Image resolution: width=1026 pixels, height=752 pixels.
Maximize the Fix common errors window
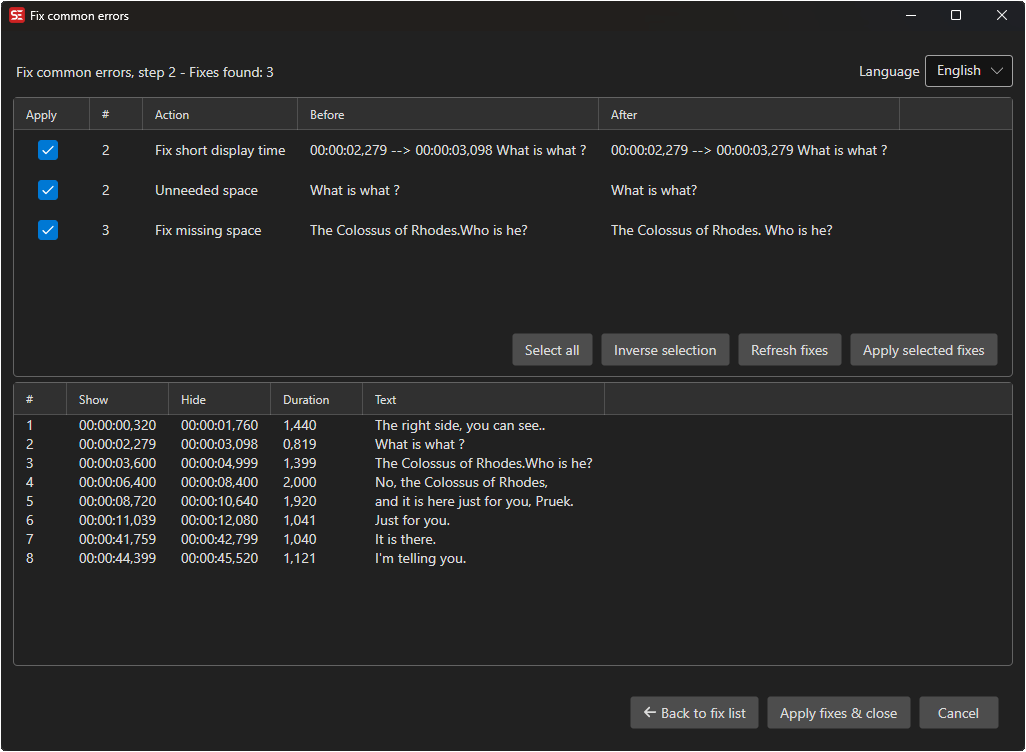[x=956, y=16]
